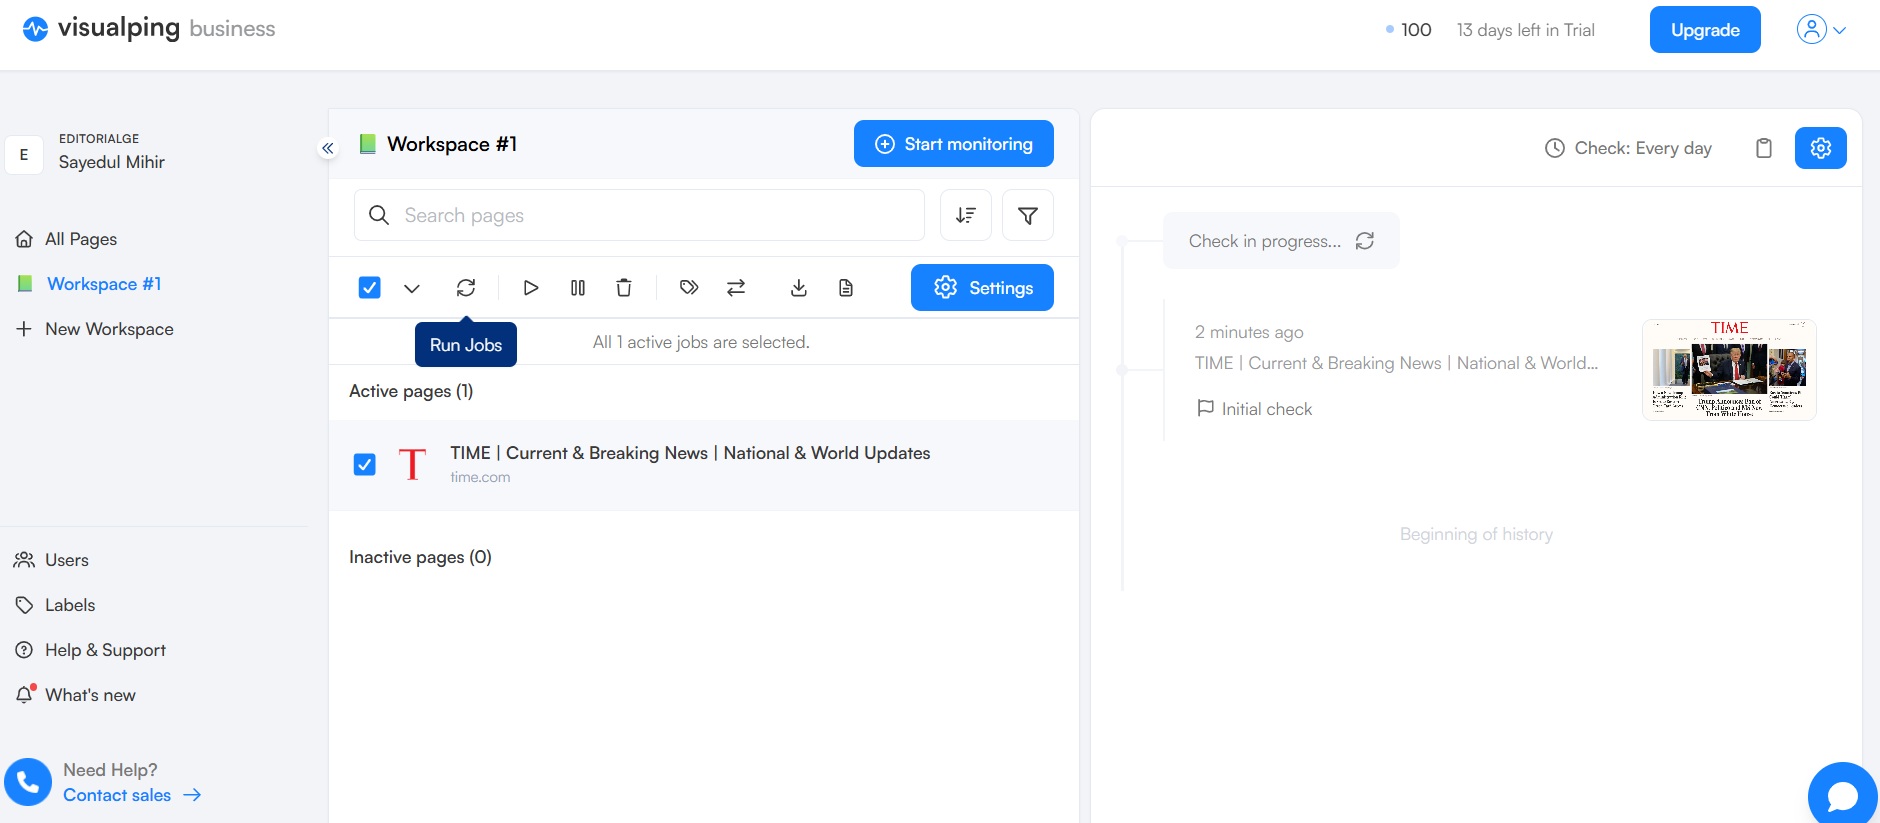Click the Visualping logo
The image size is (1880, 823).
148,29
